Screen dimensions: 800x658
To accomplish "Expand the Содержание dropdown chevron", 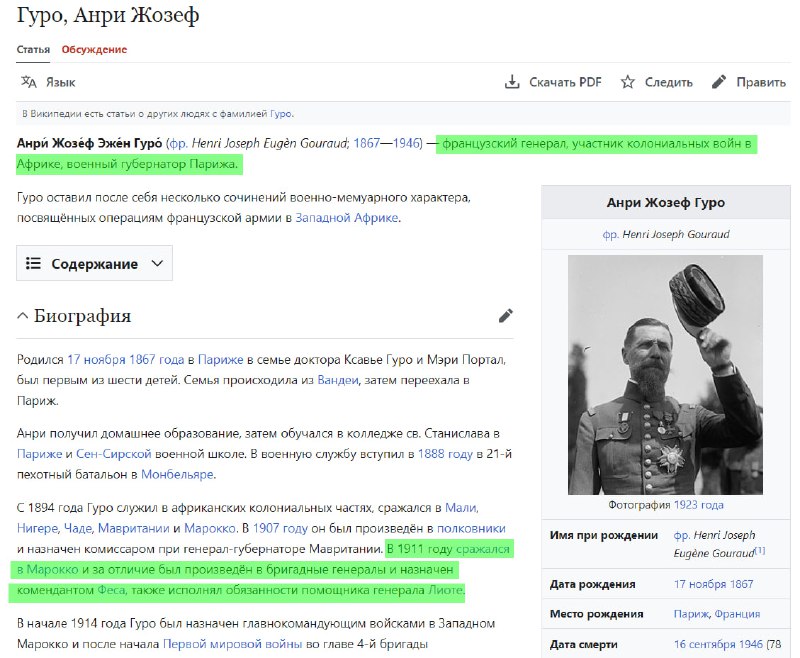I will tap(157, 263).
